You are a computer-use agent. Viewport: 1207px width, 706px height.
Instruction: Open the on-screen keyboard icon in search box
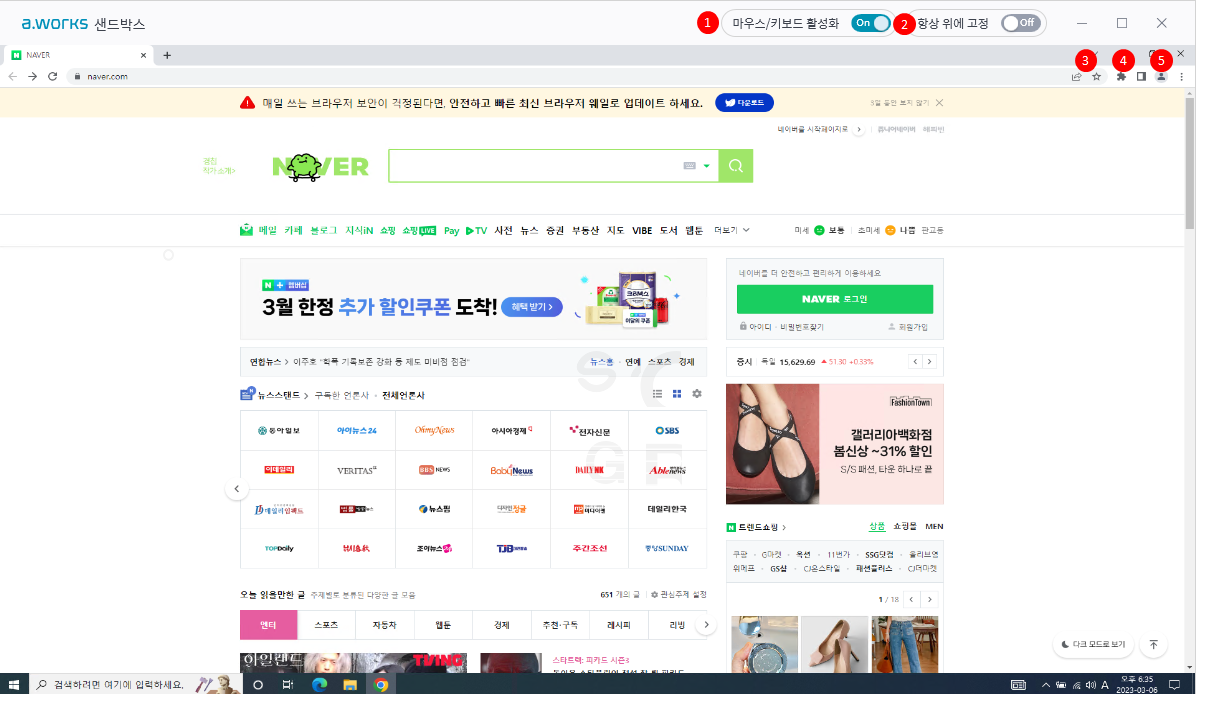(x=689, y=166)
